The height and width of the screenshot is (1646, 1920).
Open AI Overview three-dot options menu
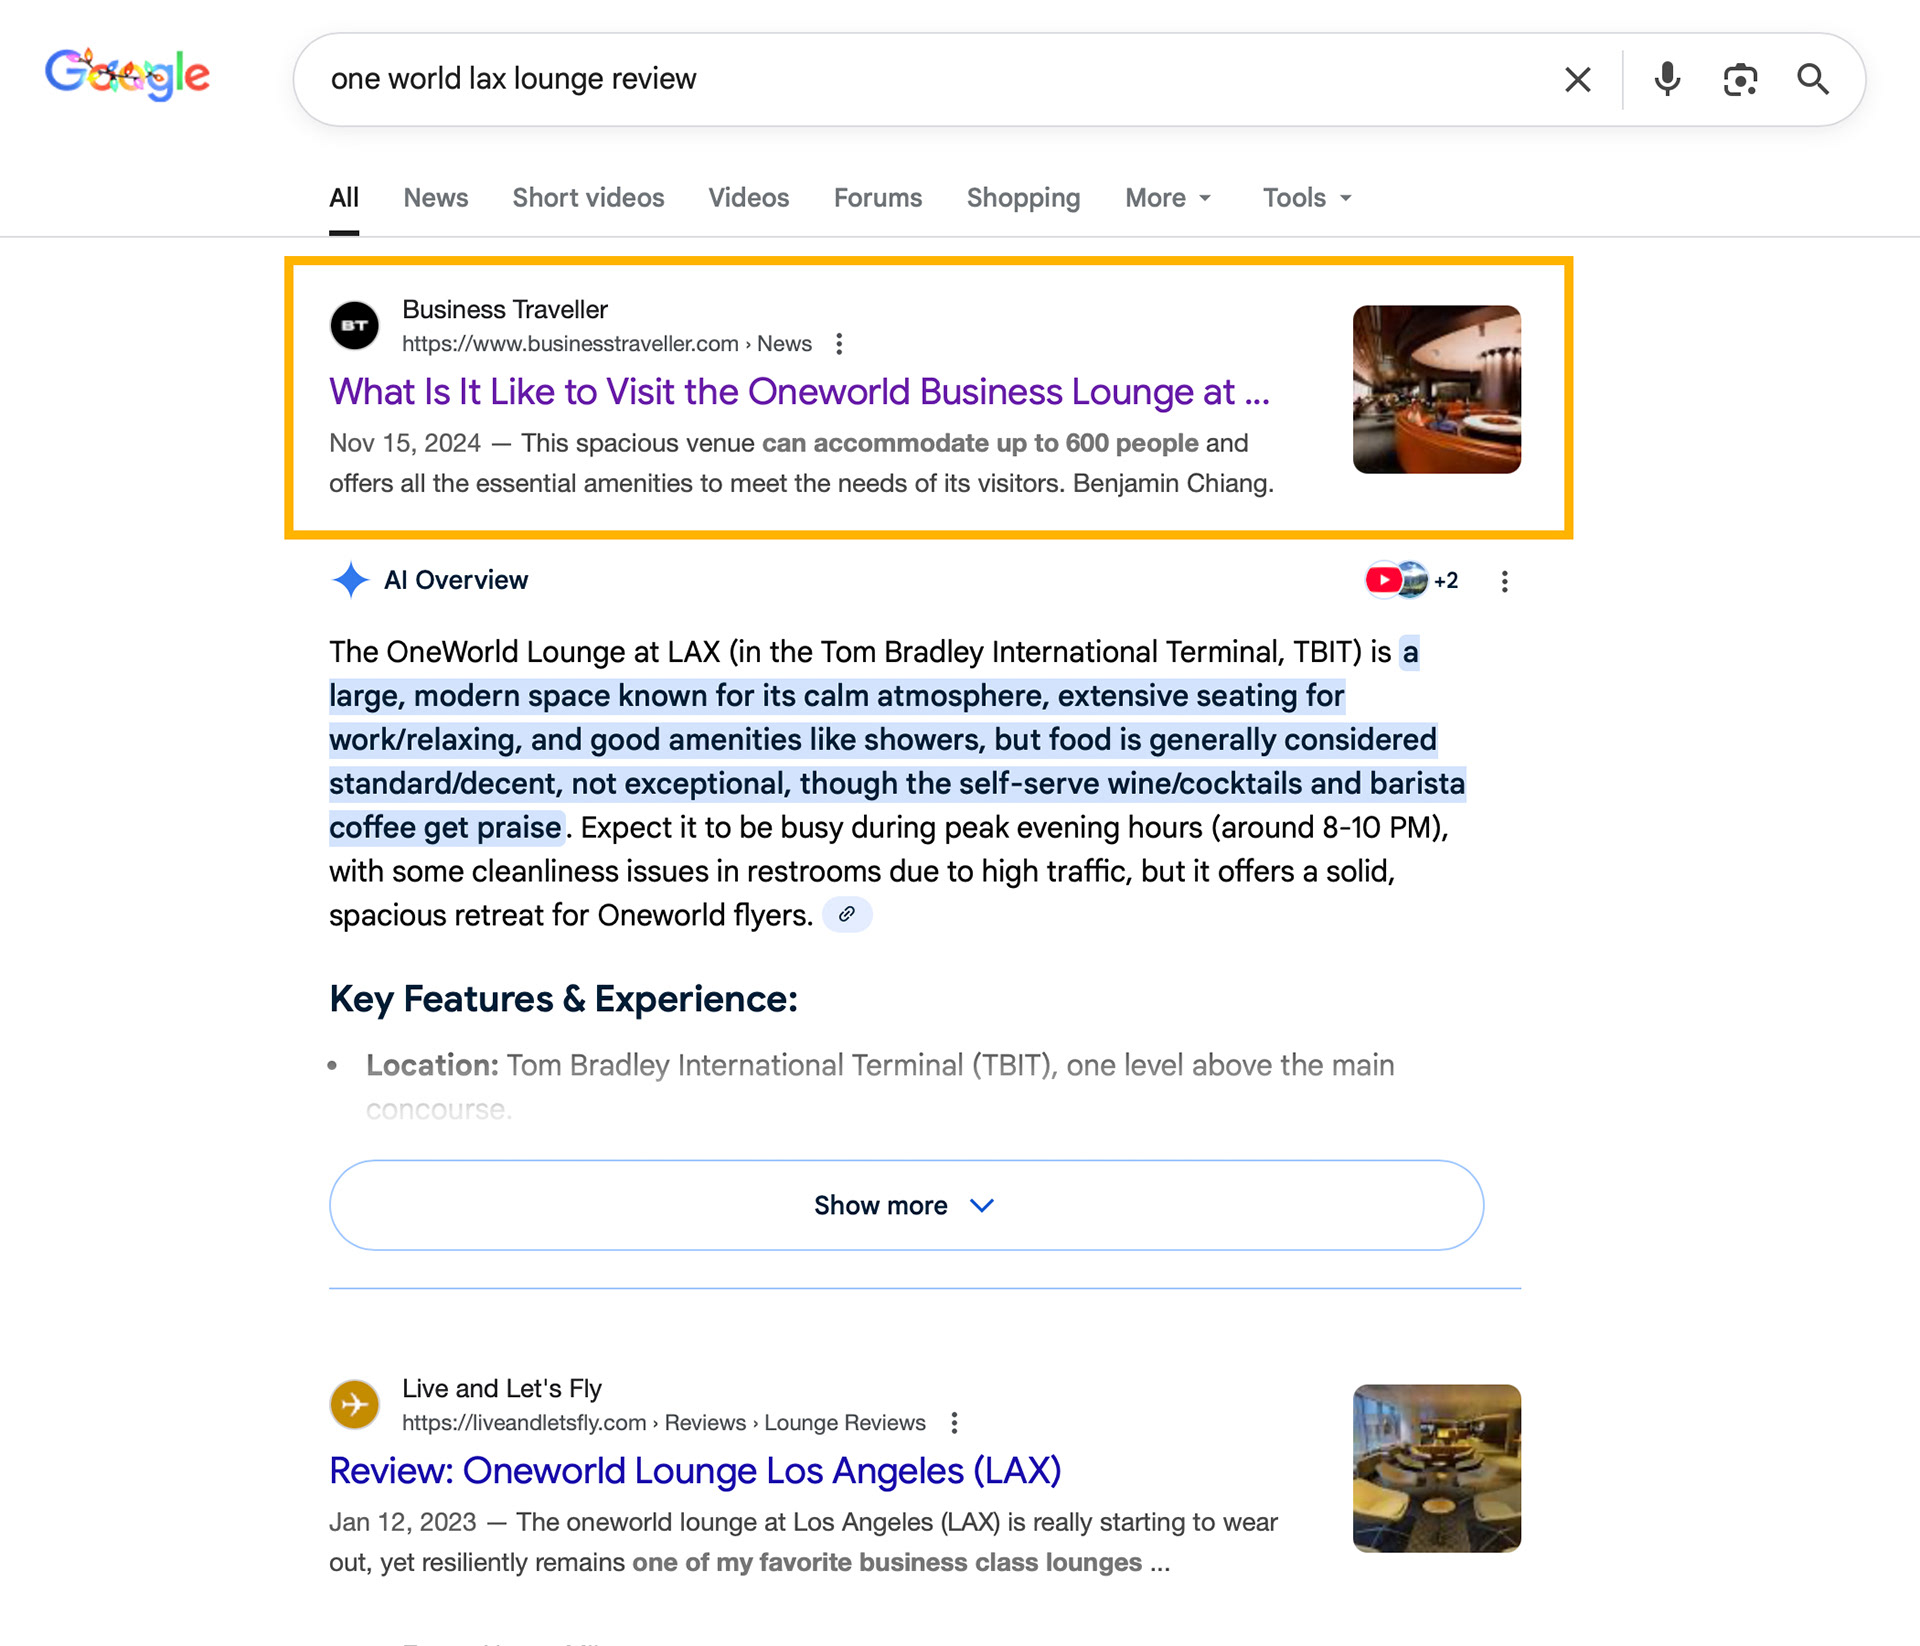(x=1504, y=581)
